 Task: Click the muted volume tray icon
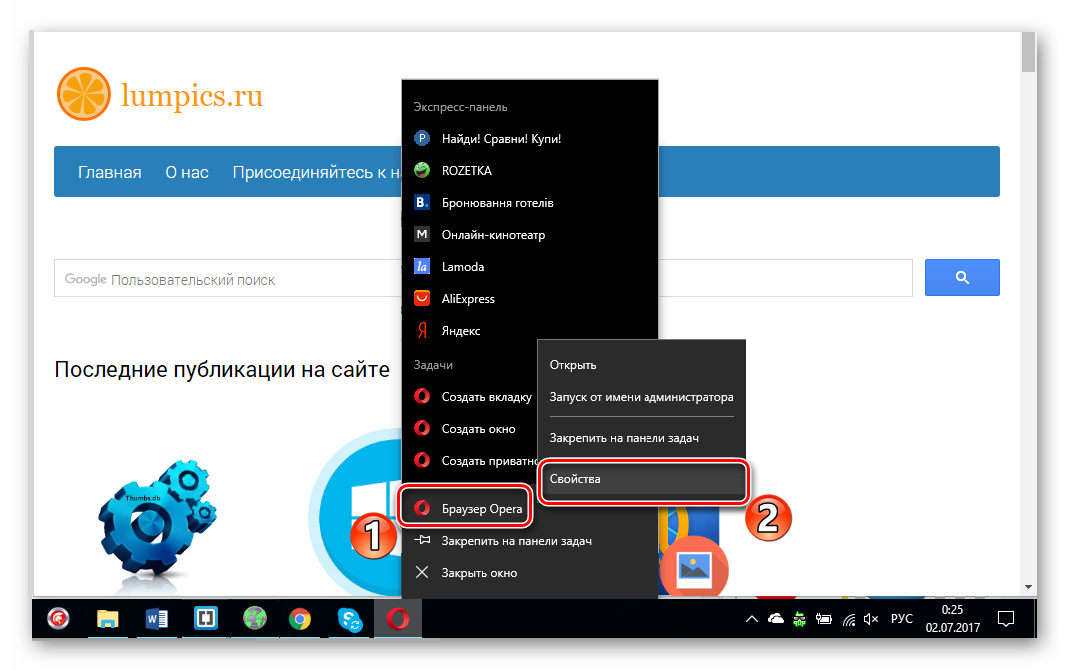click(x=871, y=619)
